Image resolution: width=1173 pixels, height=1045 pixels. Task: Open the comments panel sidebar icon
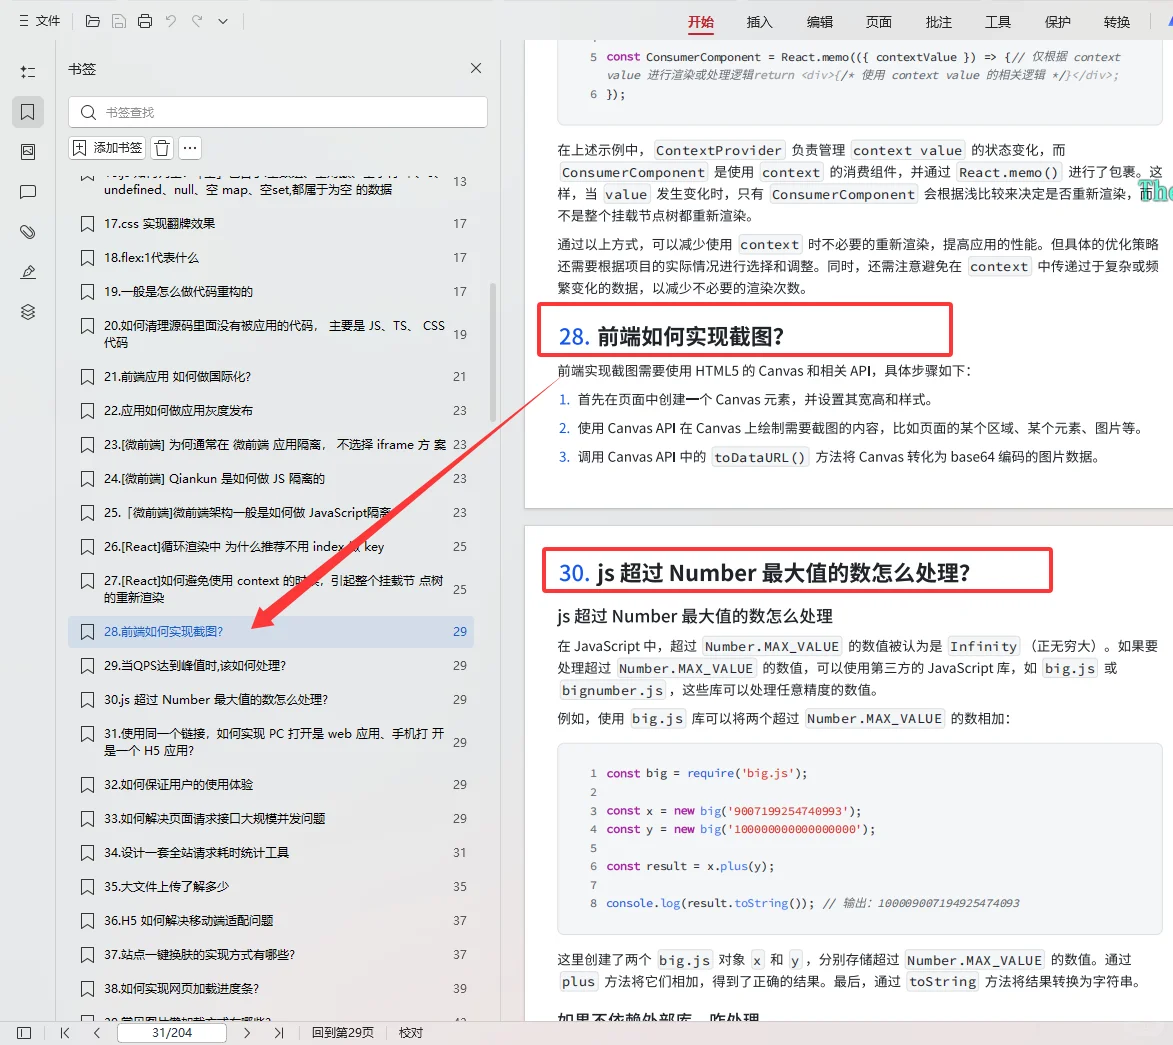point(28,192)
